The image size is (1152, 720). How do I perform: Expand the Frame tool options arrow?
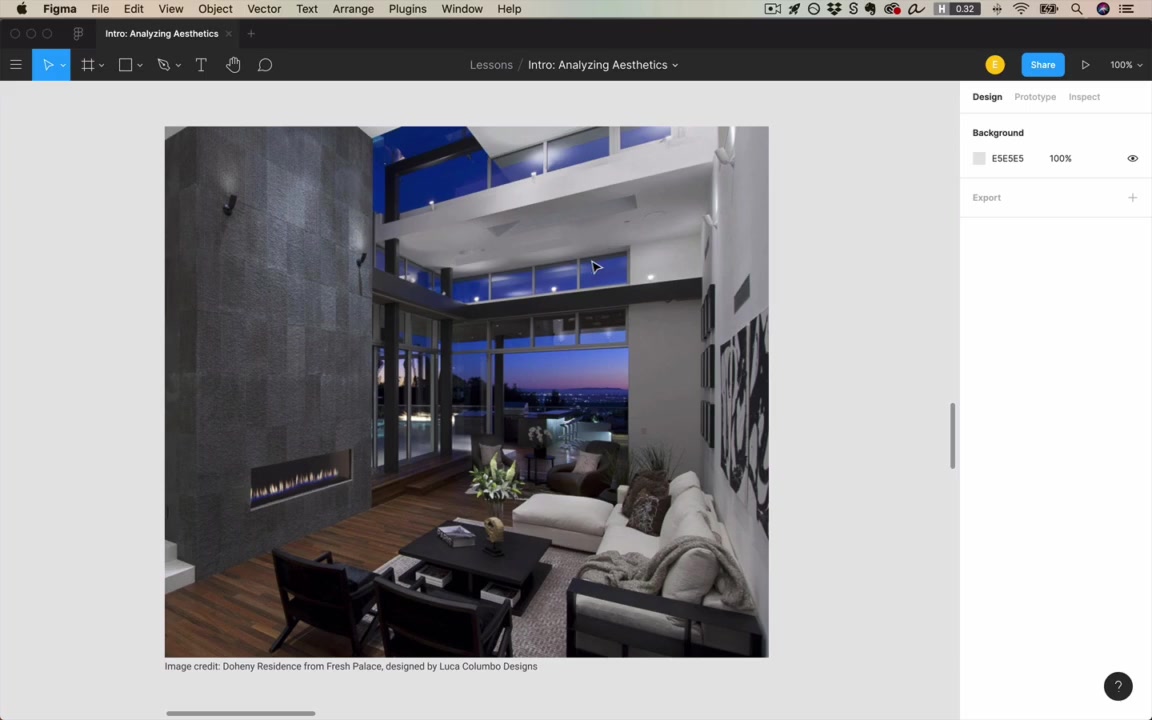[x=101, y=65]
